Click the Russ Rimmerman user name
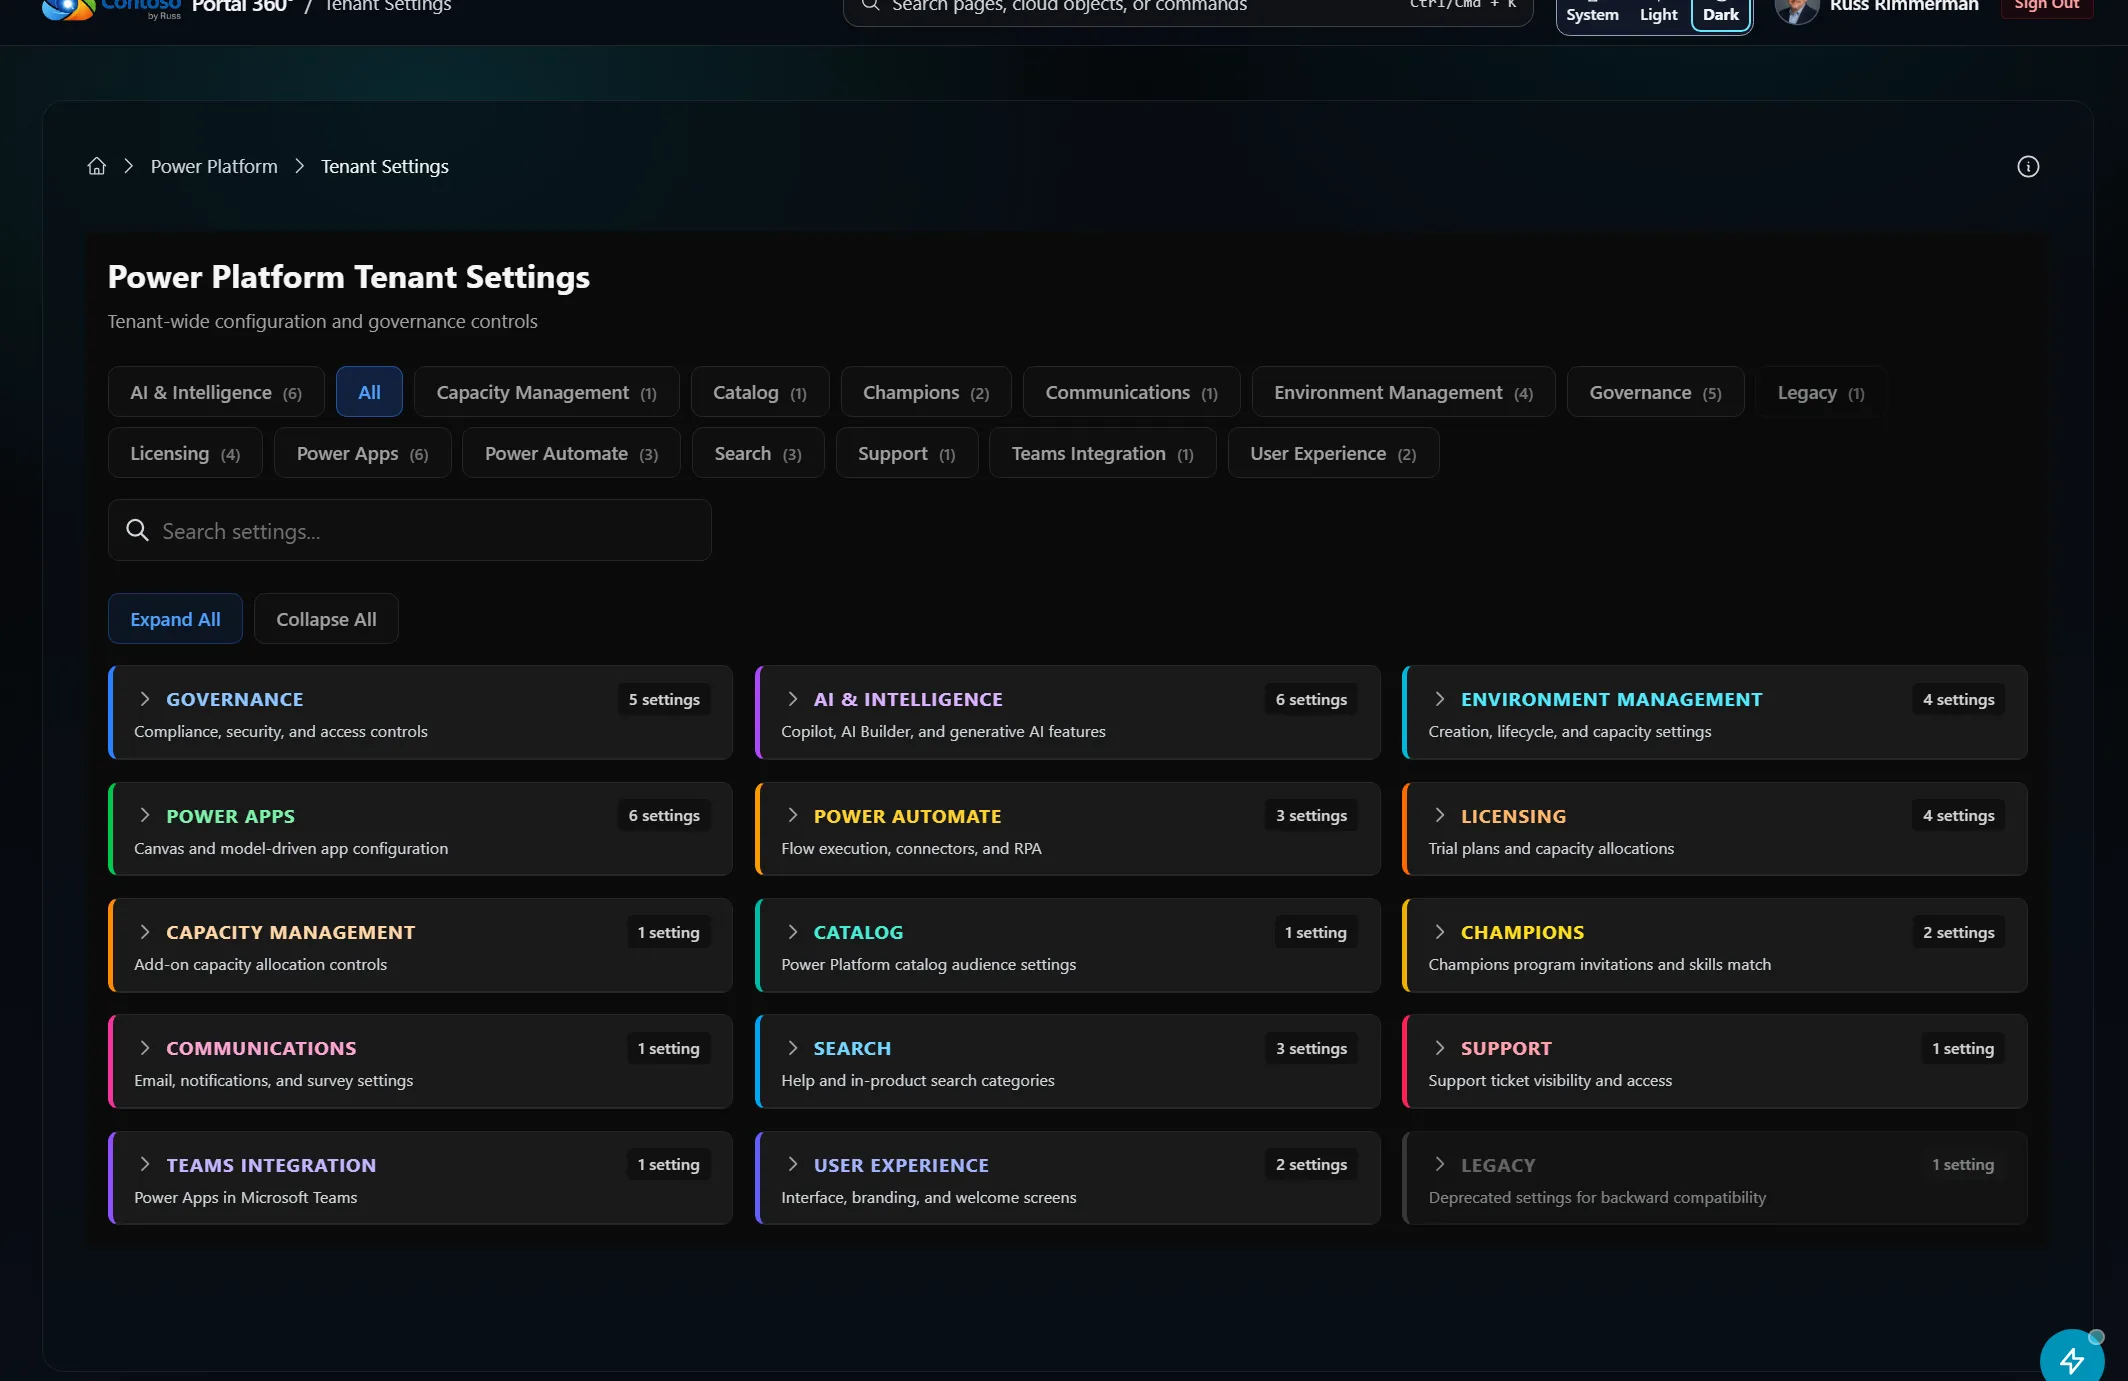2128x1381 pixels. click(1904, 6)
